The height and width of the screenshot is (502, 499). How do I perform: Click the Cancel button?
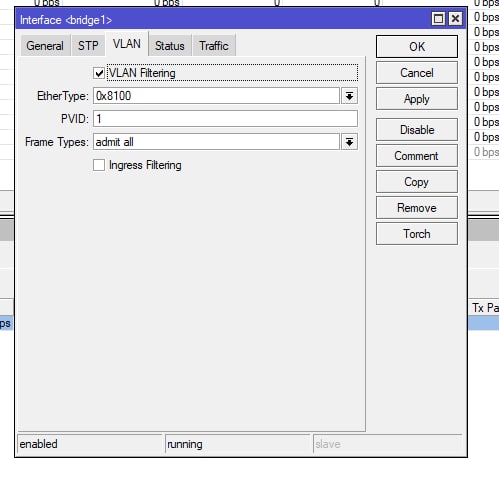[417, 73]
